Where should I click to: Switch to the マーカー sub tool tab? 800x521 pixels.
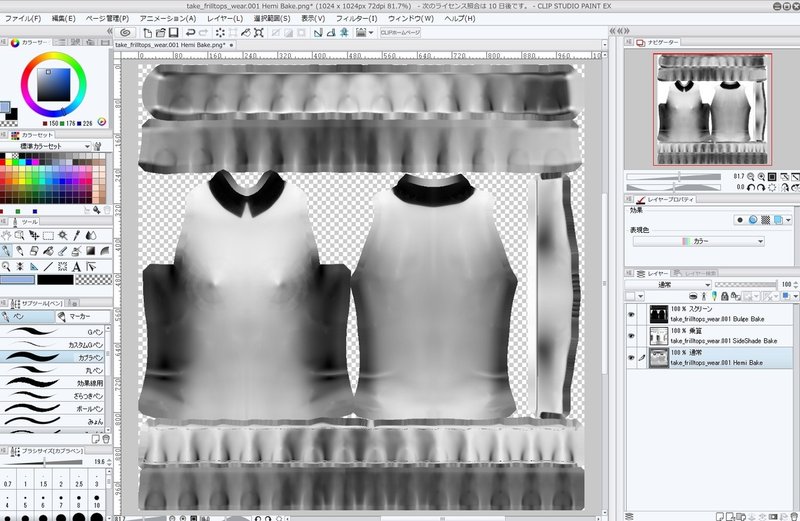pos(83,316)
